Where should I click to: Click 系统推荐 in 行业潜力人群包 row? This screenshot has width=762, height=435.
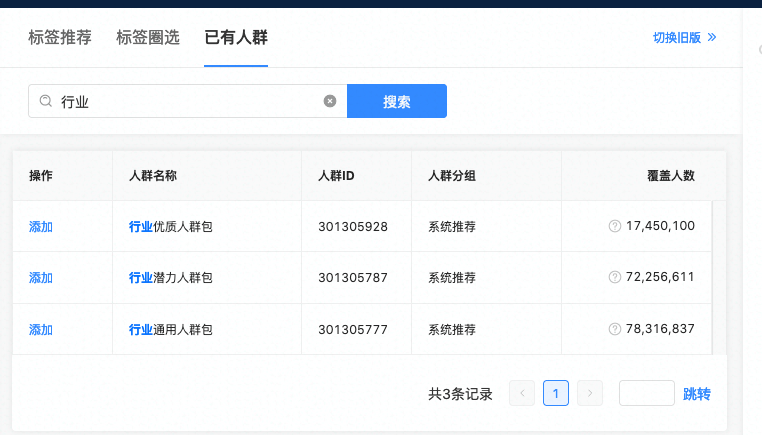click(452, 278)
